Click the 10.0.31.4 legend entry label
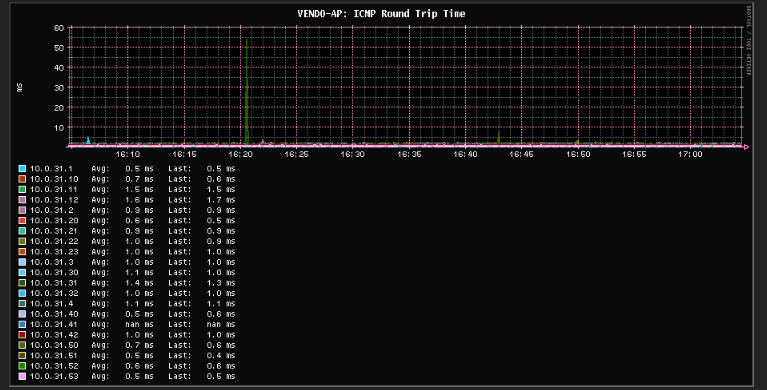 pyautogui.click(x=51, y=303)
